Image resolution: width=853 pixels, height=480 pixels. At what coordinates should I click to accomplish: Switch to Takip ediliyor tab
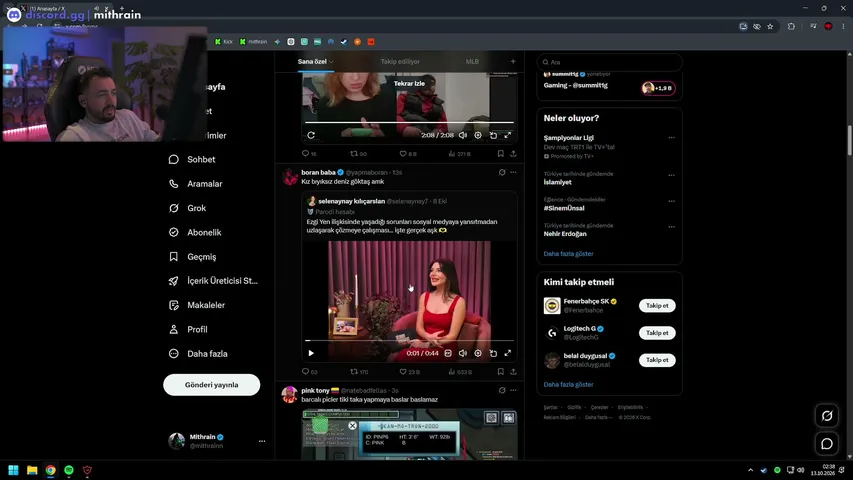400,61
